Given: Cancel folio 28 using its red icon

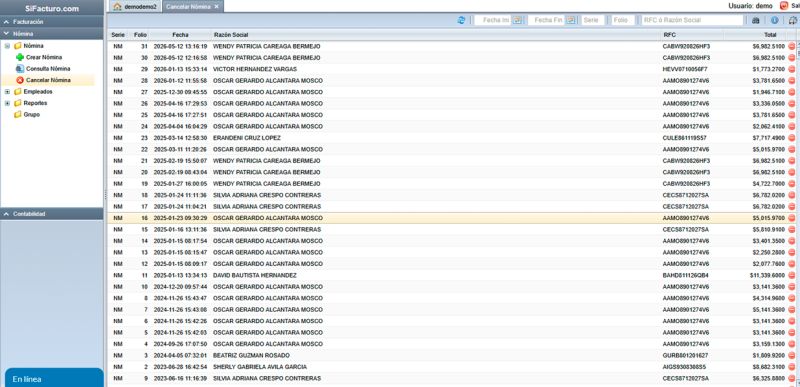Looking at the screenshot, I should click(791, 81).
